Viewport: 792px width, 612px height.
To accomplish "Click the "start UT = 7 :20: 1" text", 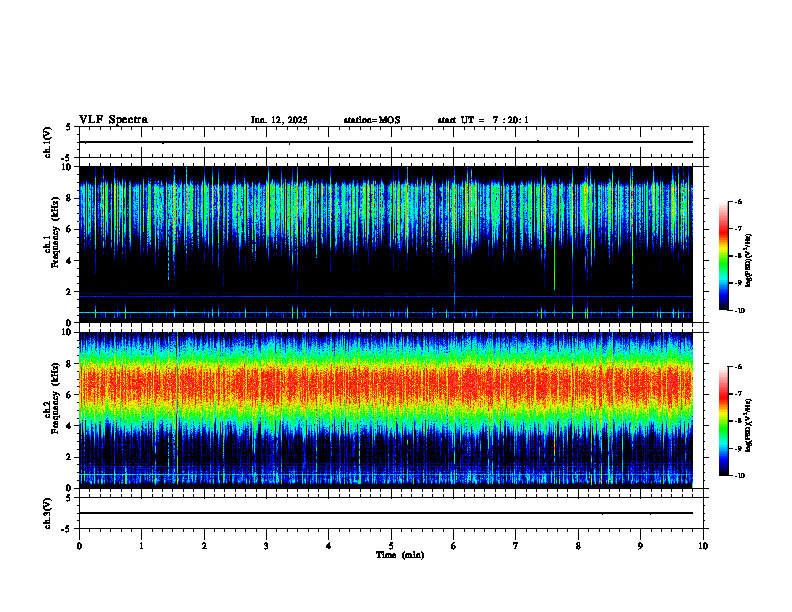I will [483, 120].
